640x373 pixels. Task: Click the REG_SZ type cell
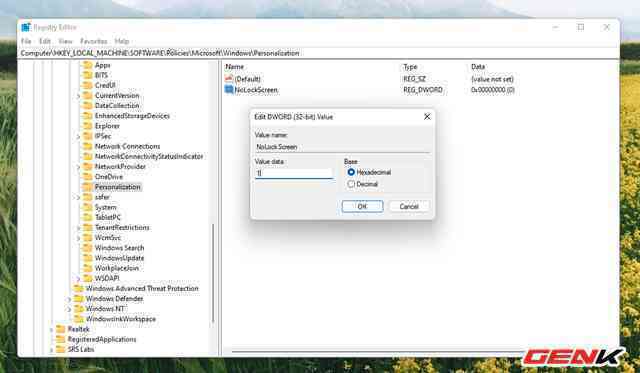[414, 79]
